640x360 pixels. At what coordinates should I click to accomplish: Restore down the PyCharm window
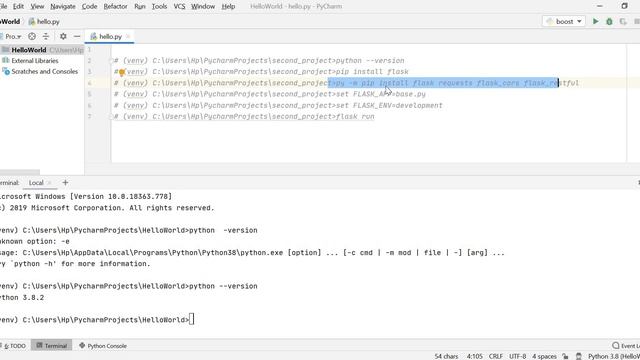point(624,6)
